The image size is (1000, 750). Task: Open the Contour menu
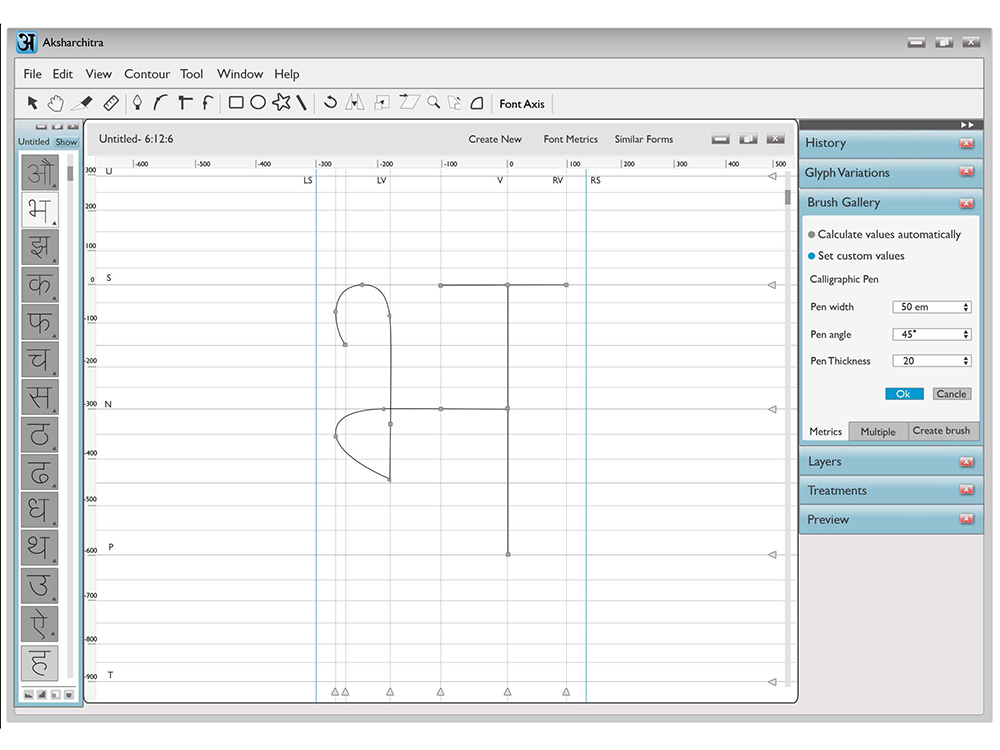[x=147, y=74]
